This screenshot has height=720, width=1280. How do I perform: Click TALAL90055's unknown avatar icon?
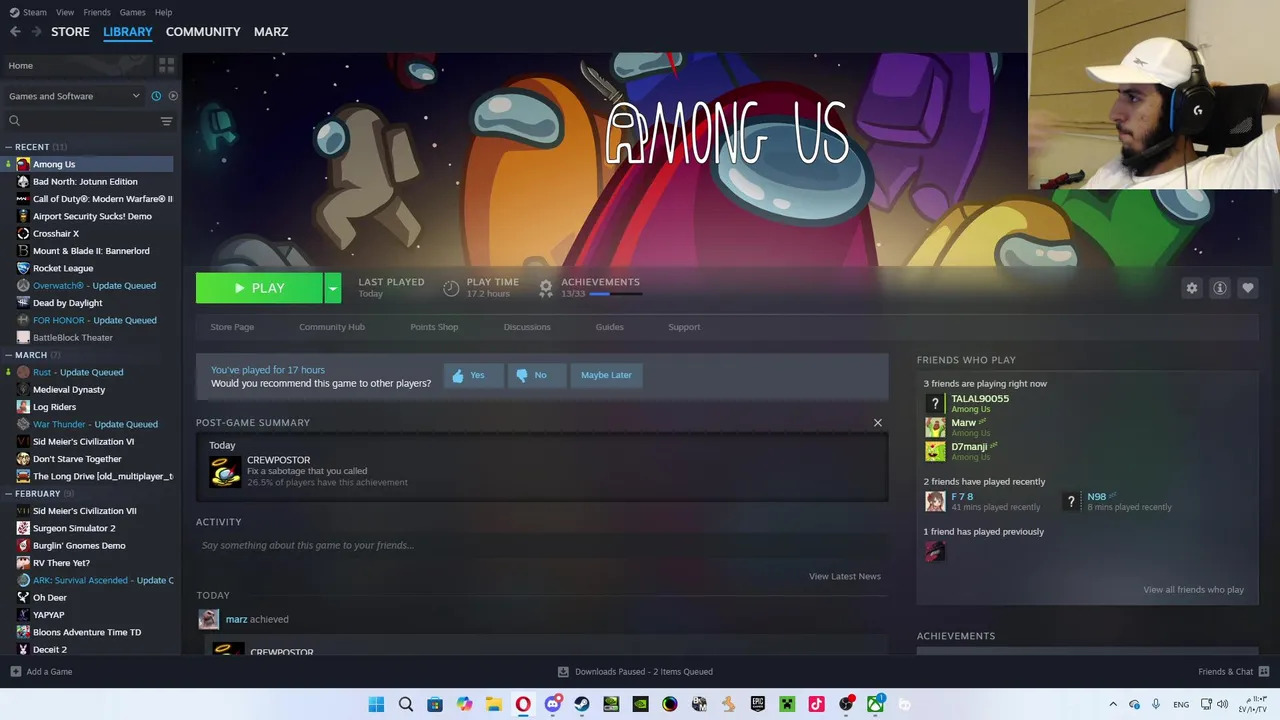pyautogui.click(x=935, y=403)
